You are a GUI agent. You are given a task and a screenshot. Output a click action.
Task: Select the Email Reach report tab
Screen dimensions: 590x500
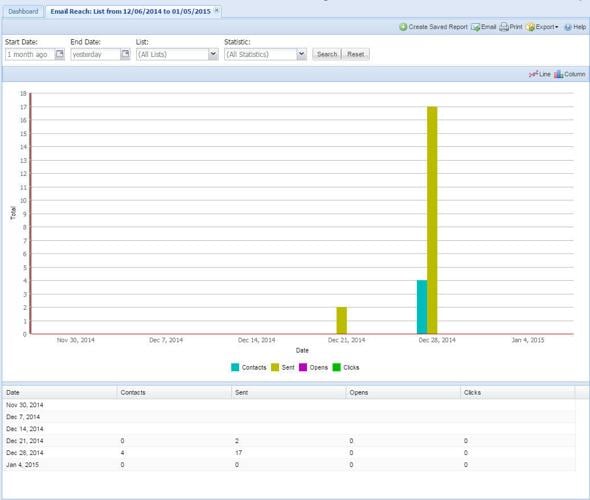tap(134, 11)
